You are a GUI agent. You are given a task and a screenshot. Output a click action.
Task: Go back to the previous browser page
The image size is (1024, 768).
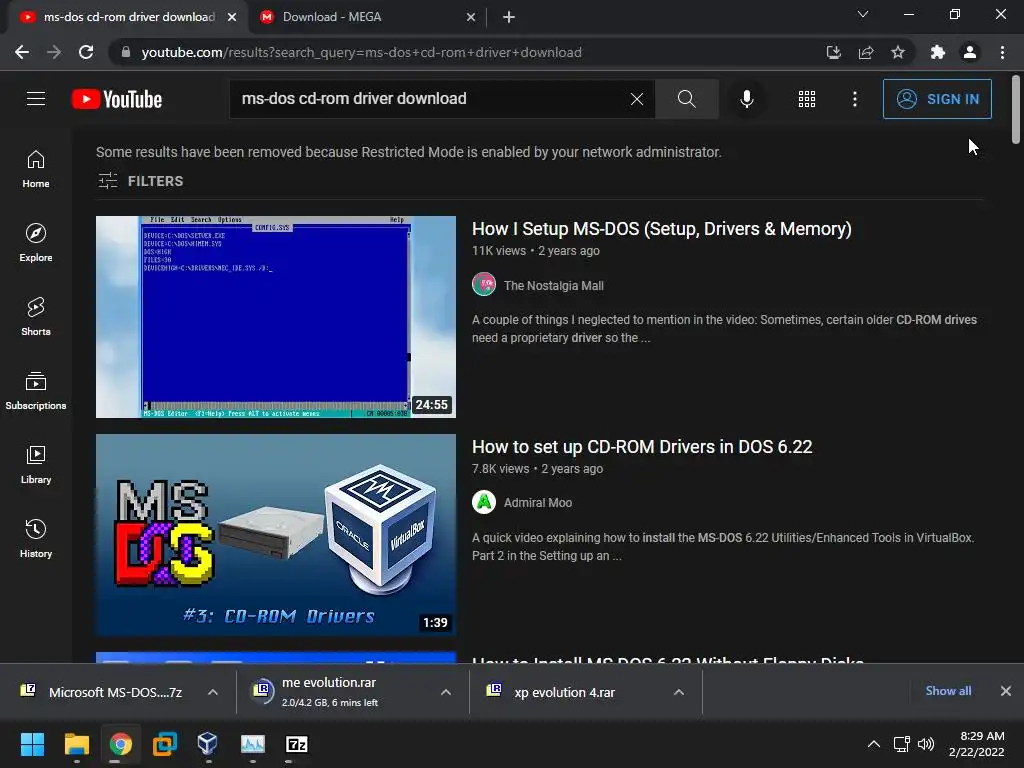(22, 52)
